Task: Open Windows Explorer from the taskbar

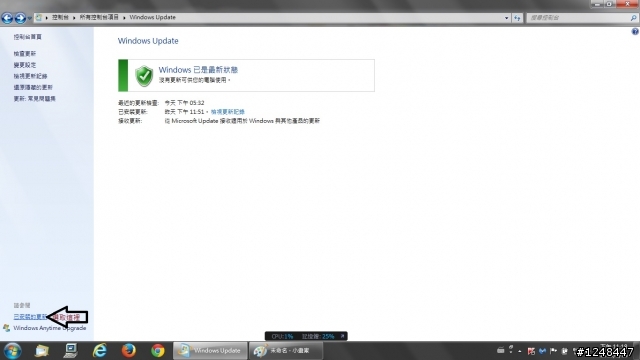Action: pyautogui.click(x=42, y=351)
